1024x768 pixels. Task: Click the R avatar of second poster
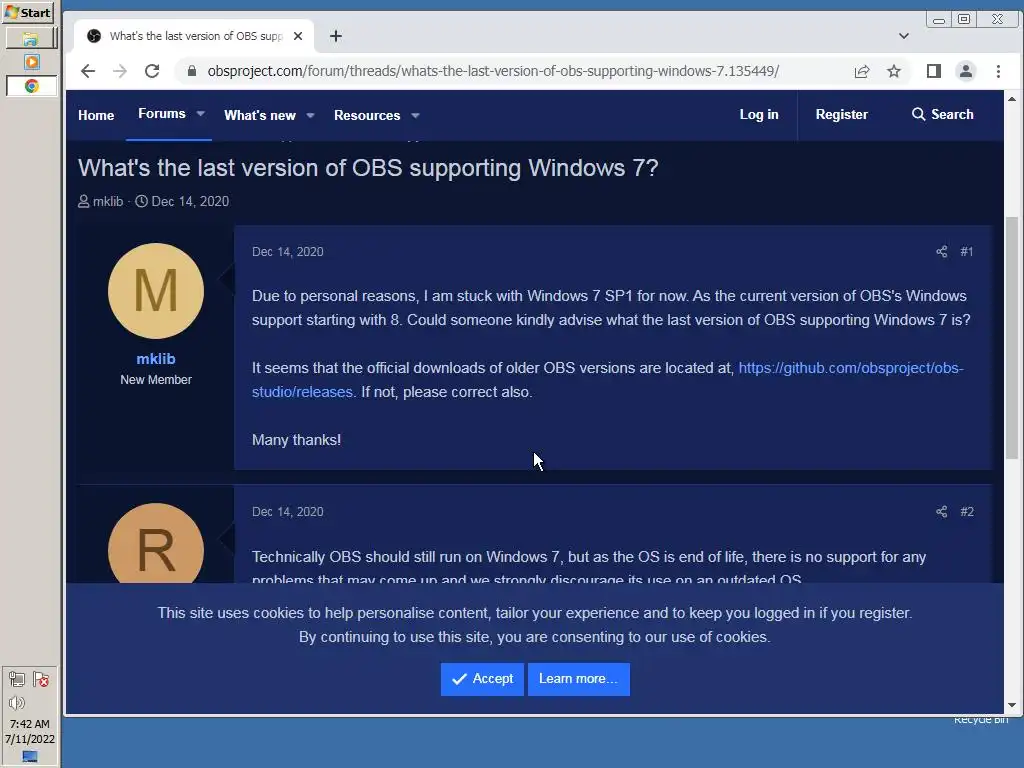point(156,543)
